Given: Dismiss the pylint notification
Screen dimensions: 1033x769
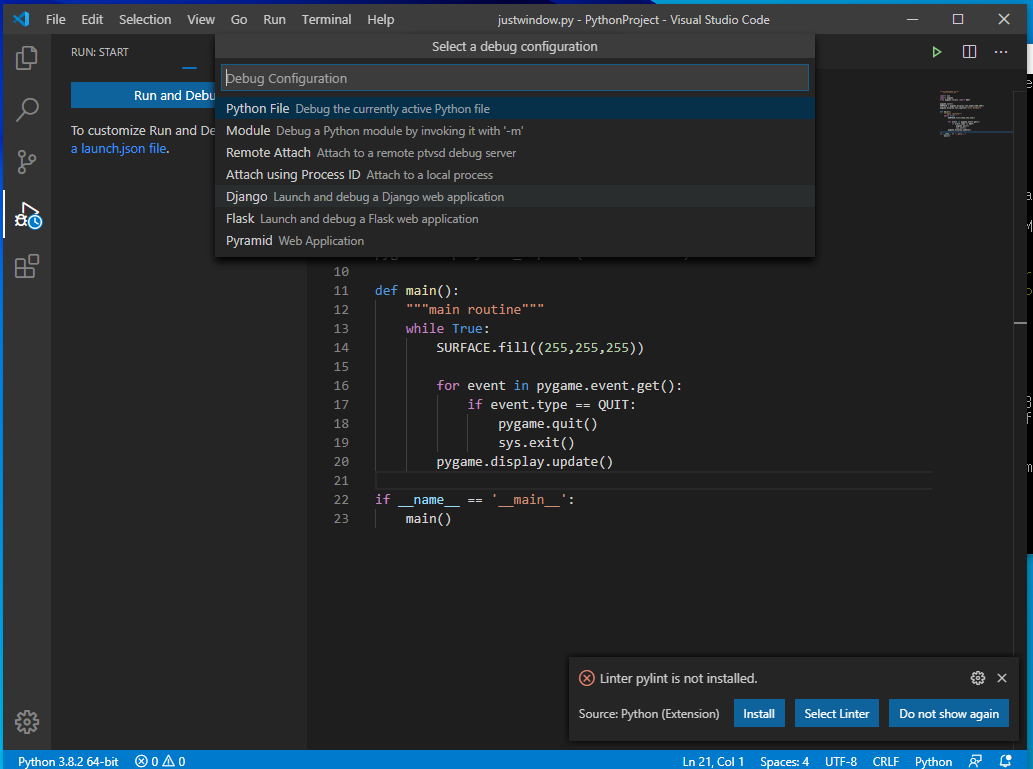Looking at the screenshot, I should click(1001, 677).
